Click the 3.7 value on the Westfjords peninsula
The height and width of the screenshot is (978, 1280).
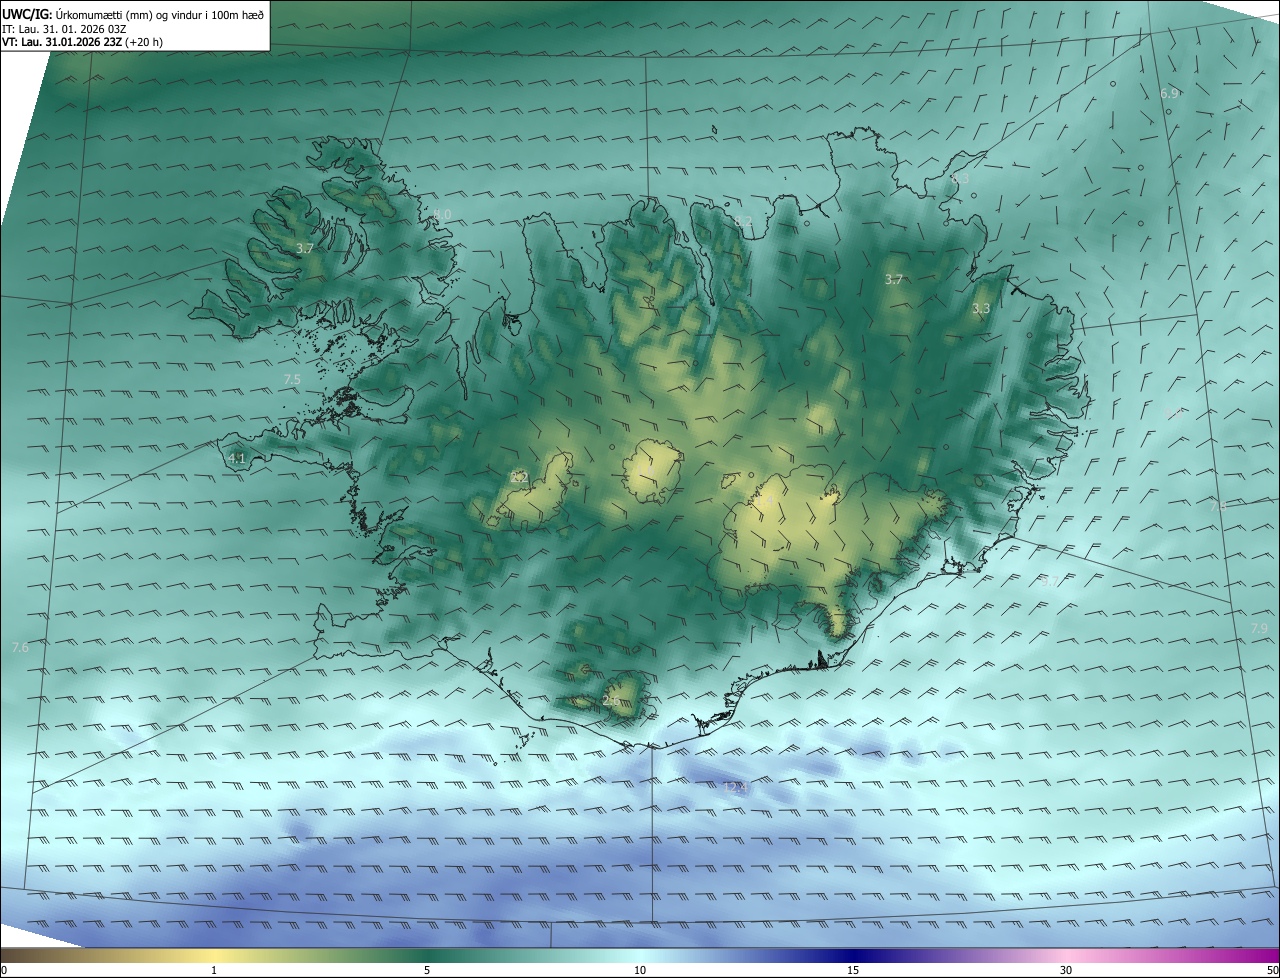click(x=305, y=248)
